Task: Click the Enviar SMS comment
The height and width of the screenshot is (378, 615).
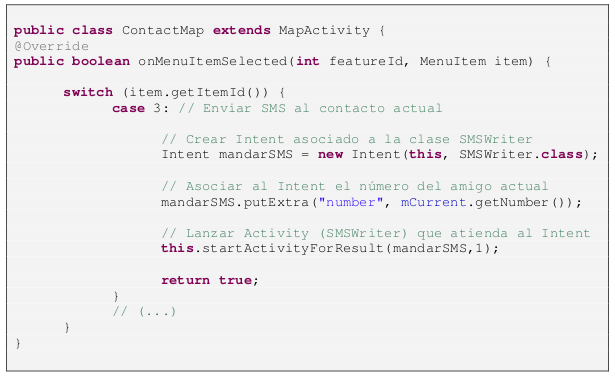Action: (x=310, y=108)
